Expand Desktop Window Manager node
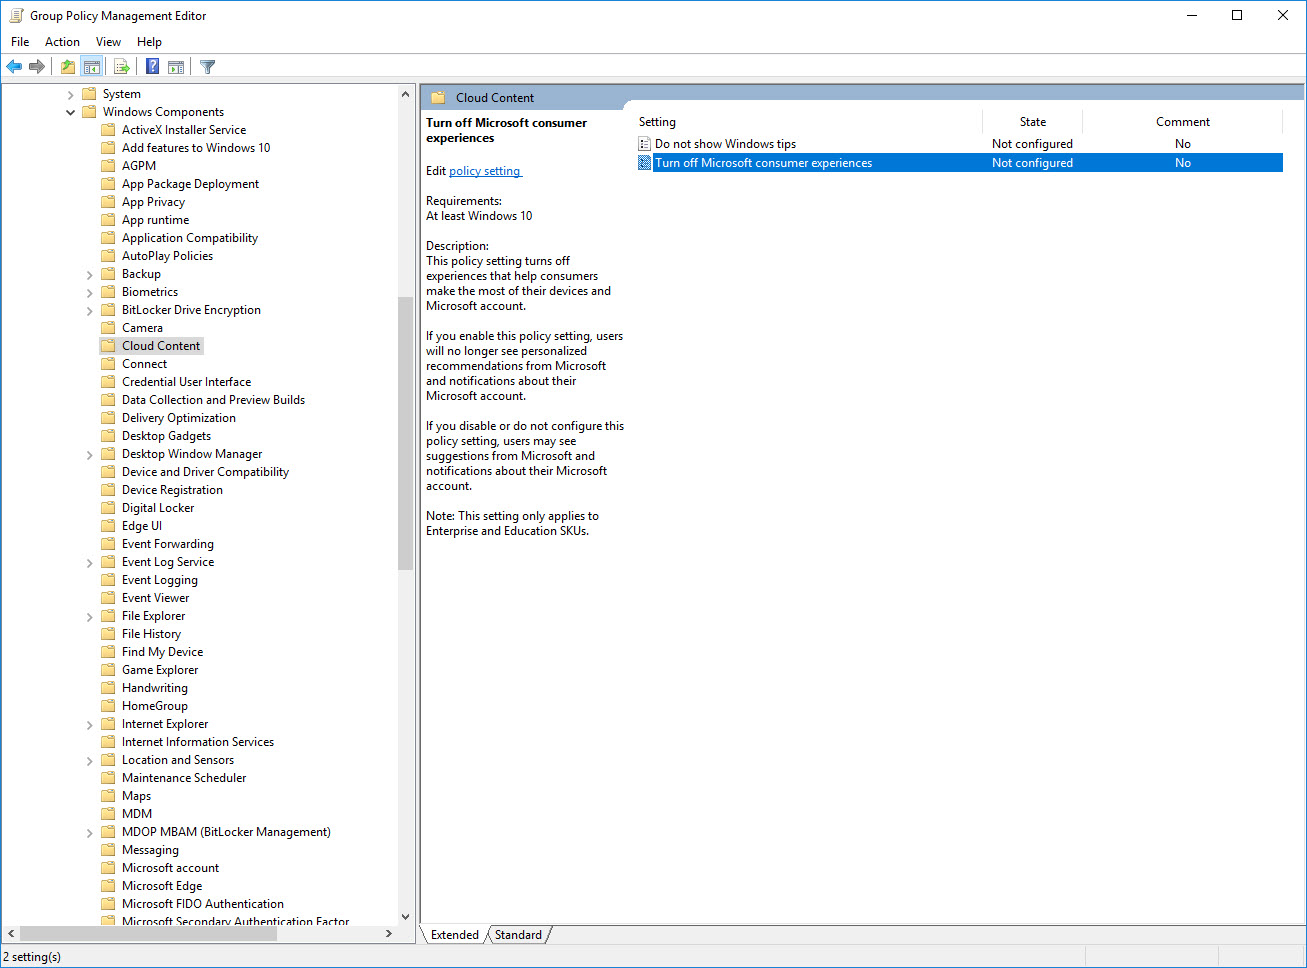The image size is (1307, 968). pos(90,455)
